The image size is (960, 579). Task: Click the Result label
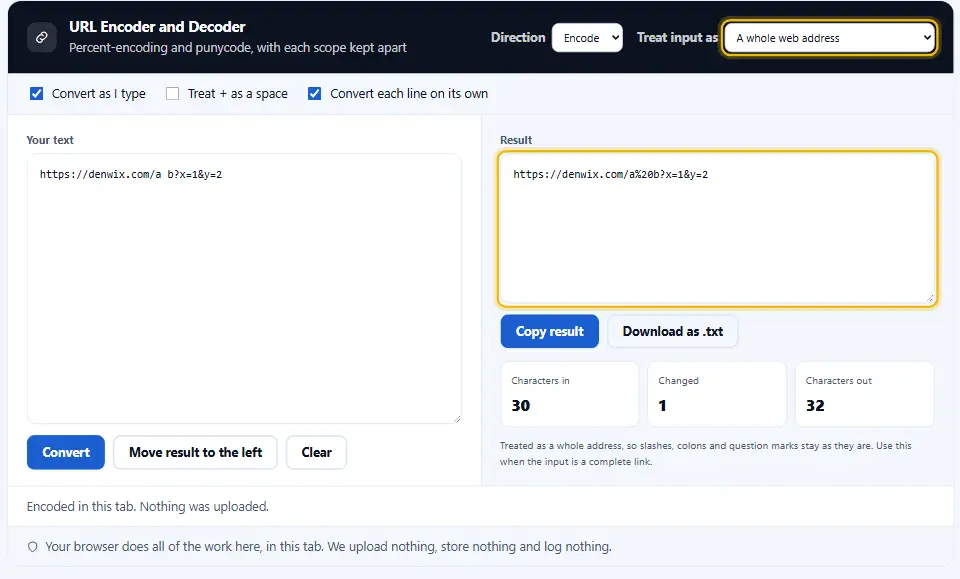[516, 140]
